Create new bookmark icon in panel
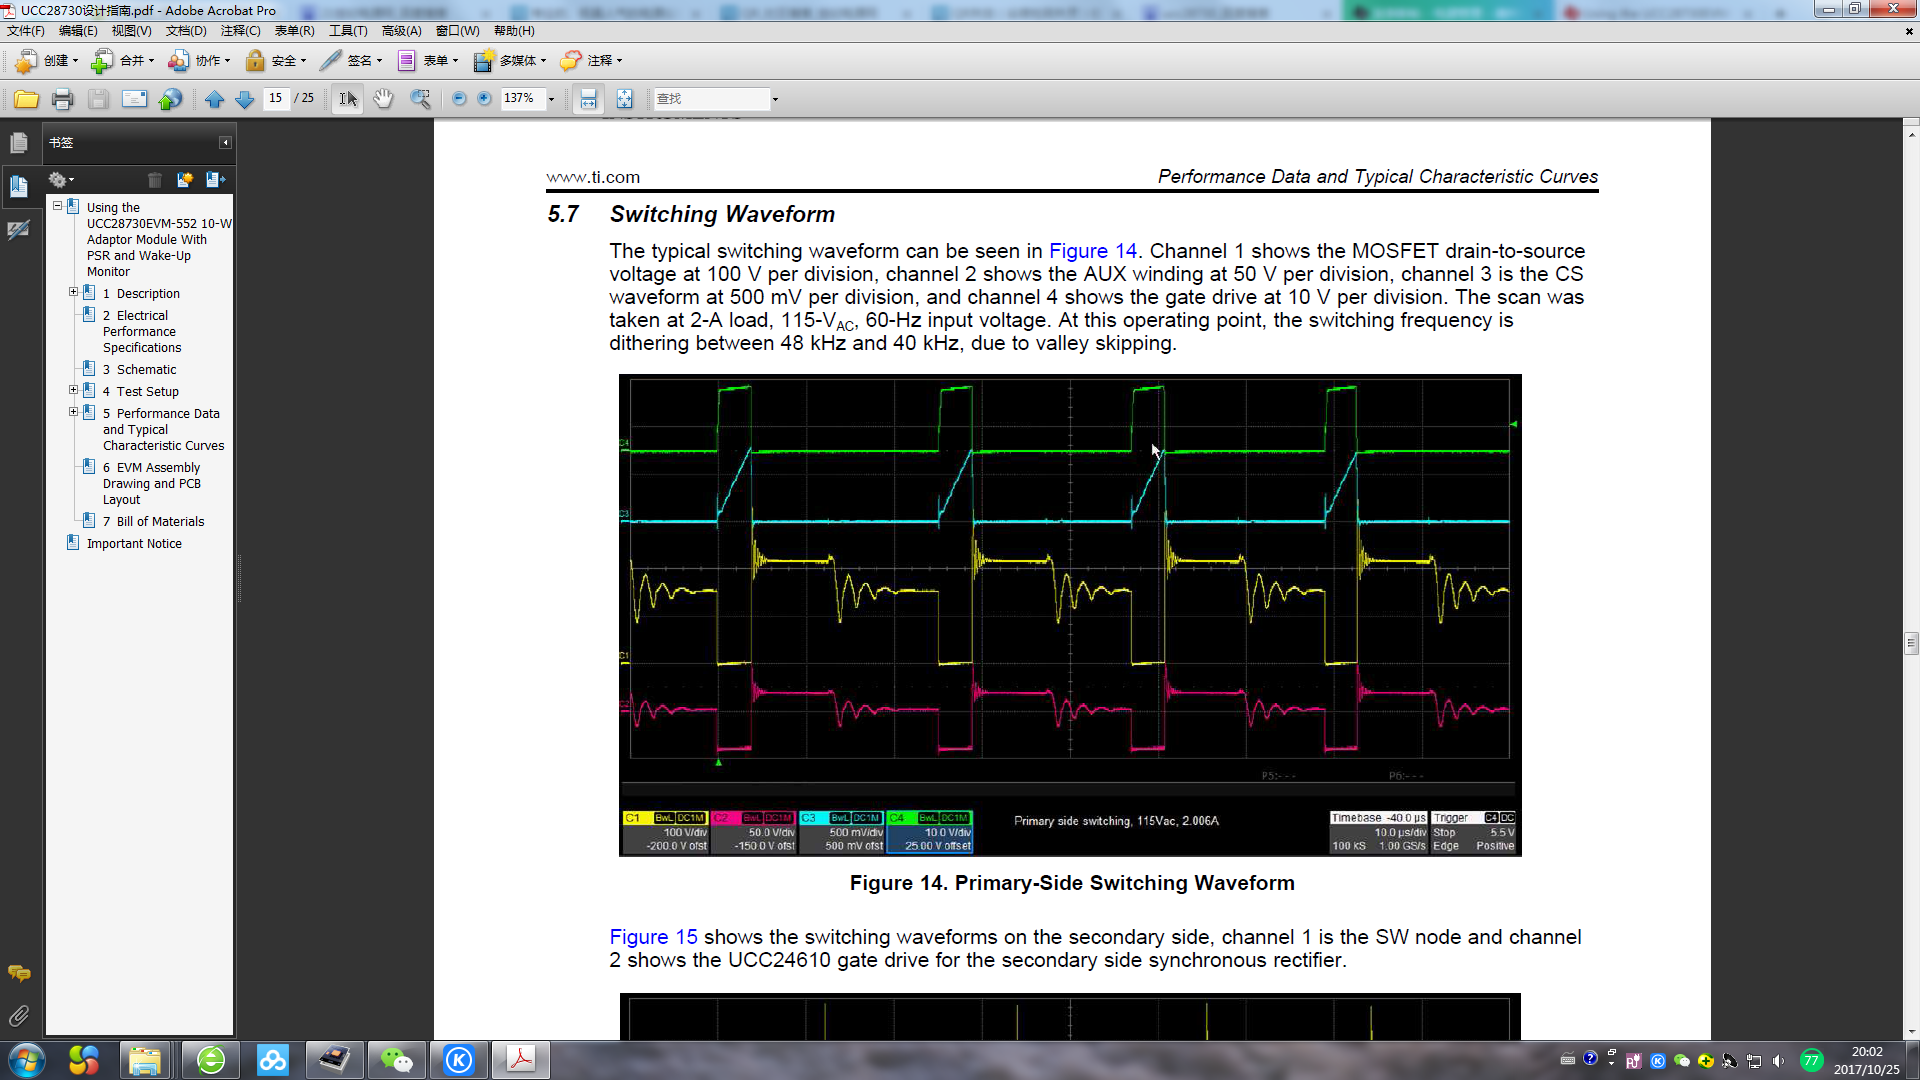1920x1080 pixels. click(184, 180)
